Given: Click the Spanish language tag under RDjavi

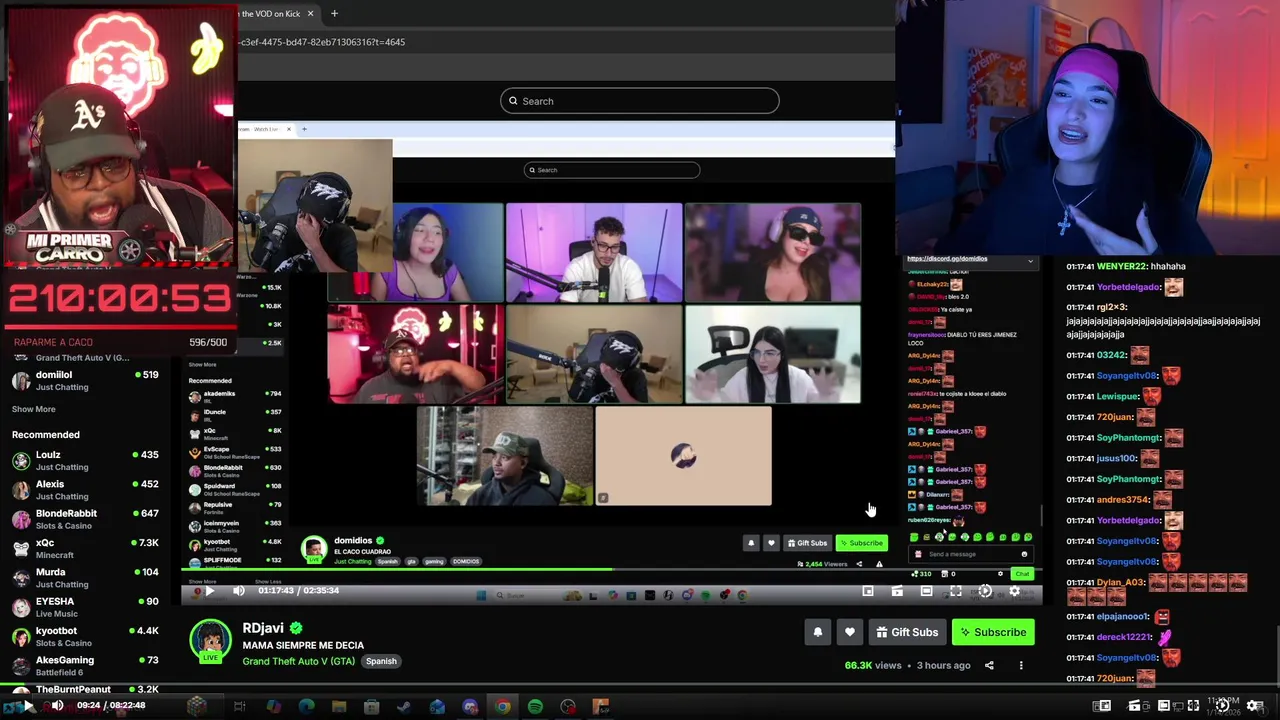Looking at the screenshot, I should coord(381,661).
